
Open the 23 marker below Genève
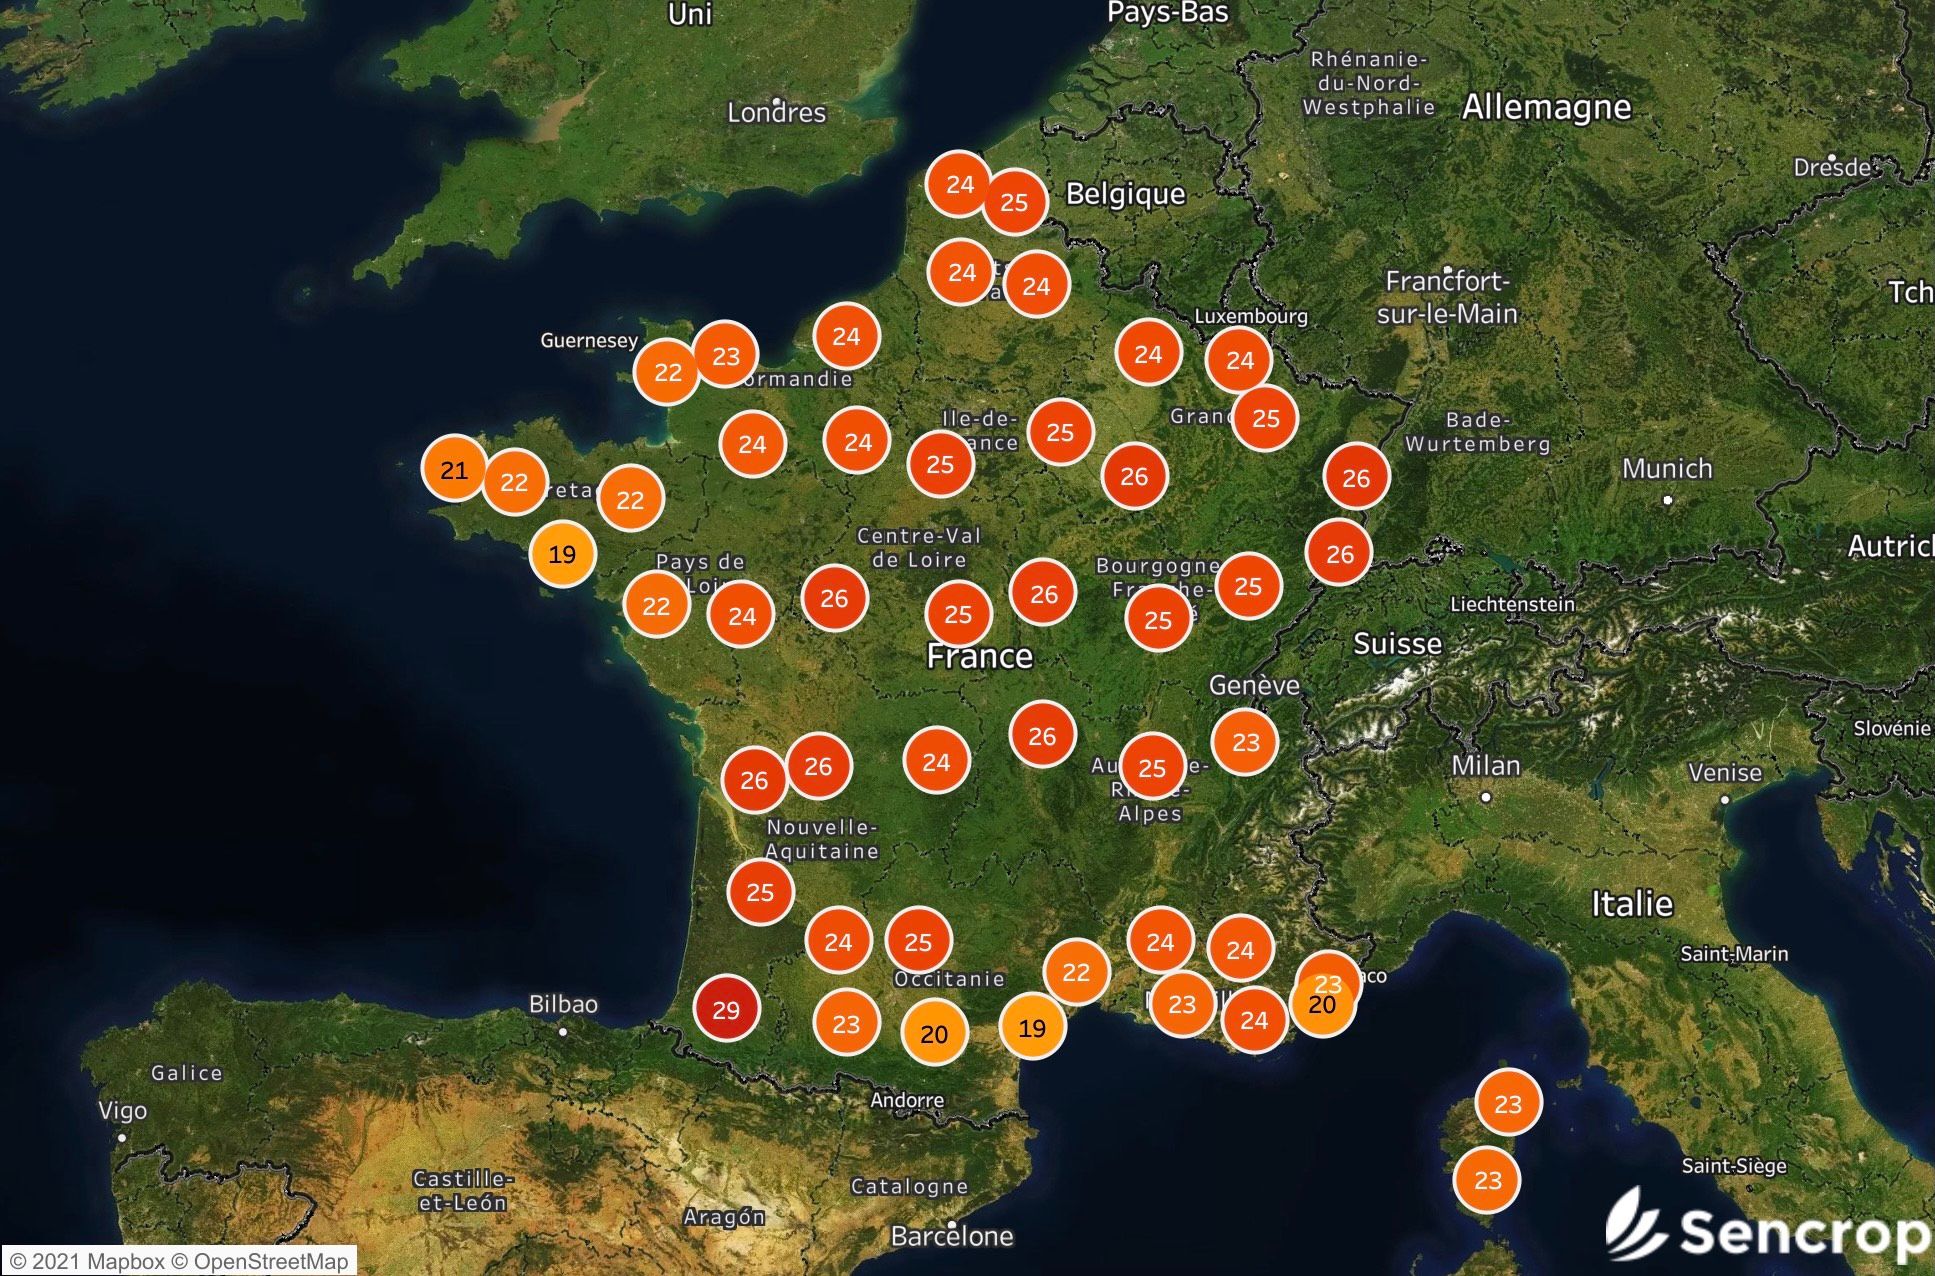(1246, 742)
